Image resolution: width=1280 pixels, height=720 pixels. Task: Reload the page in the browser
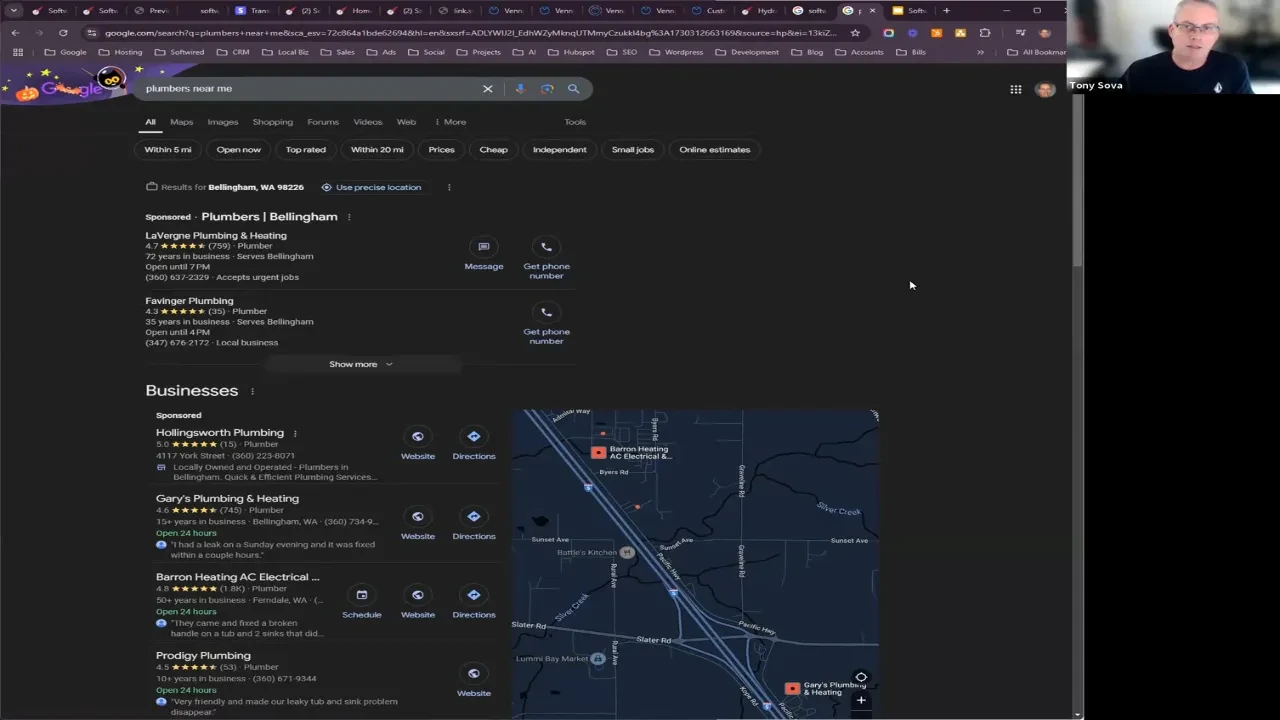(x=63, y=32)
